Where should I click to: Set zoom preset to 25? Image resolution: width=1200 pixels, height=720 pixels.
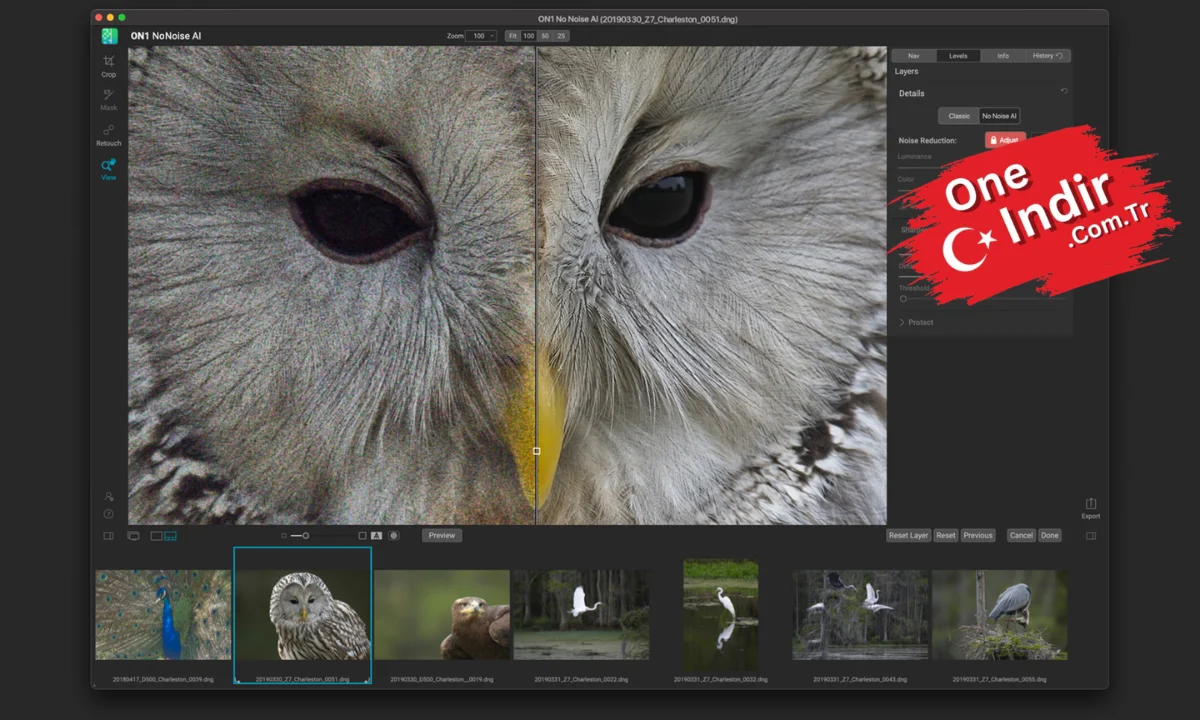pyautogui.click(x=561, y=36)
